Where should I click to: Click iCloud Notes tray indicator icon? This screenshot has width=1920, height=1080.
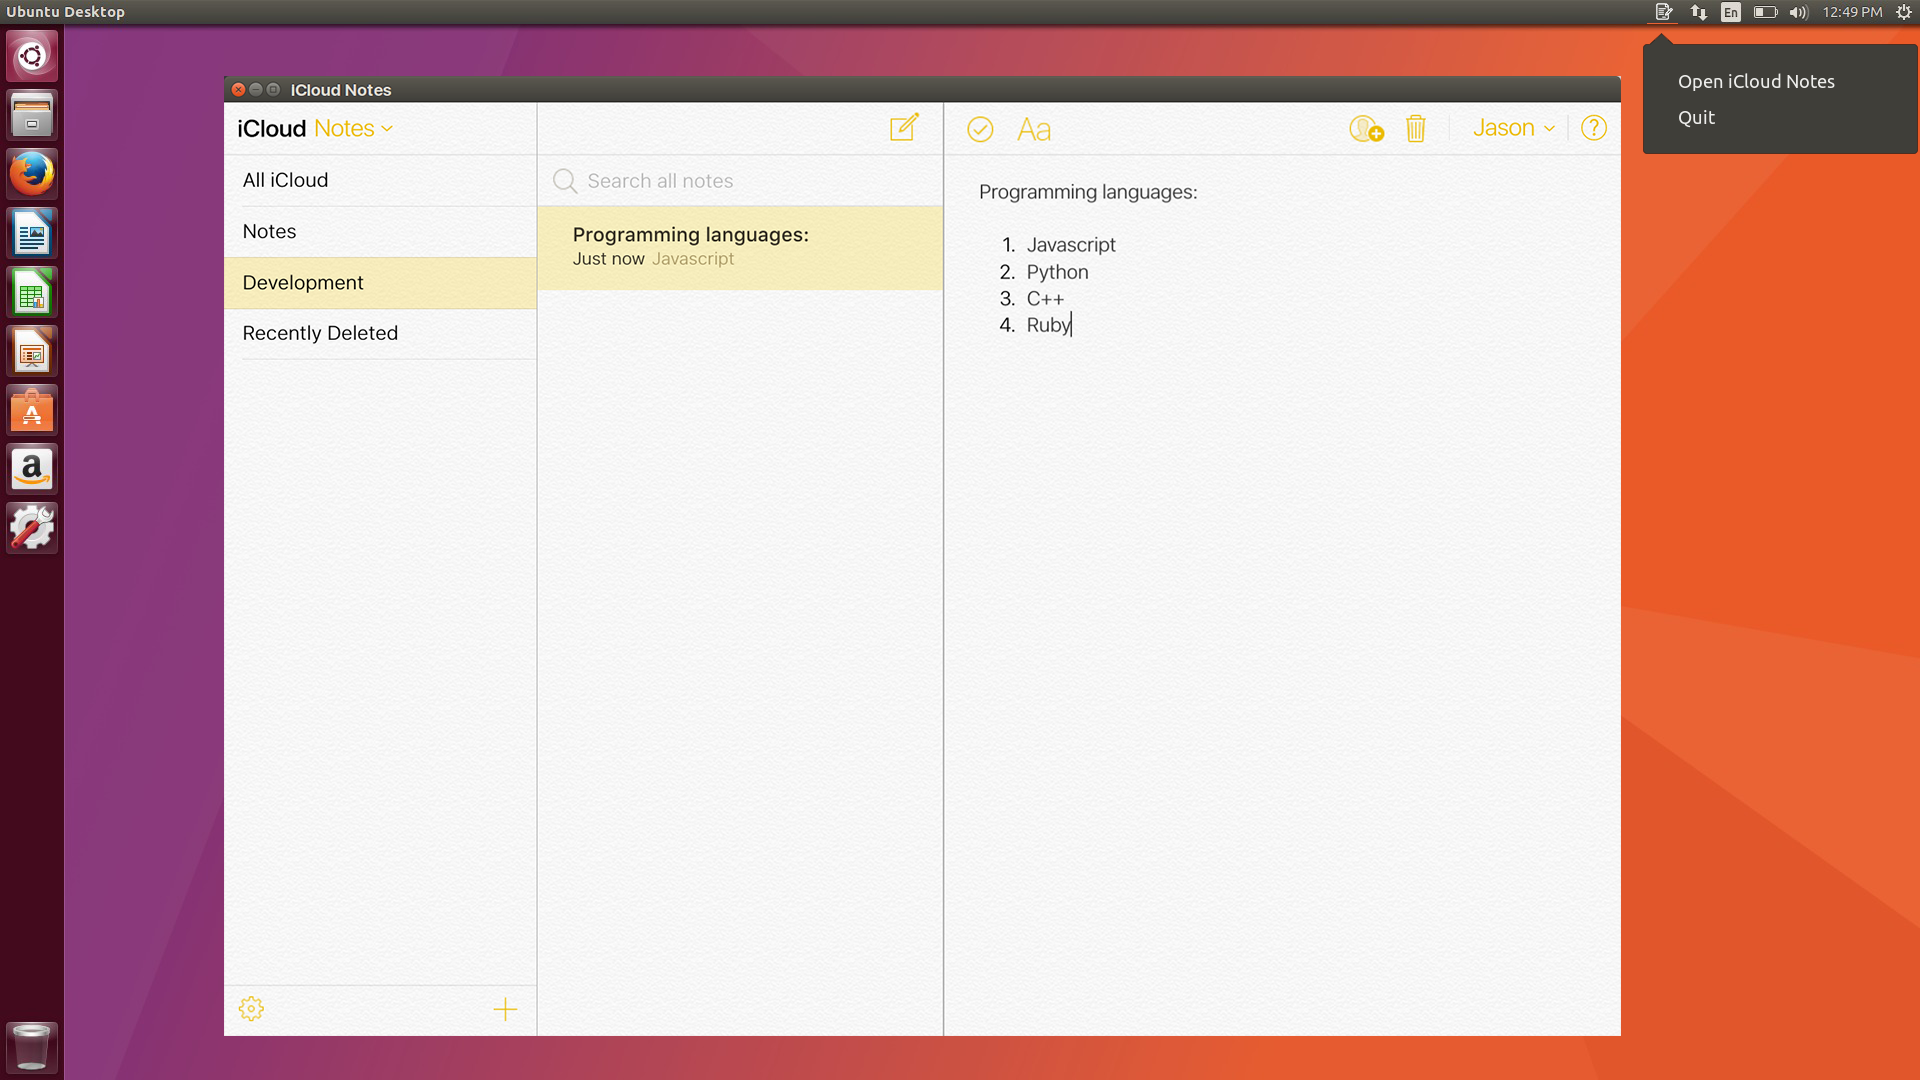pyautogui.click(x=1664, y=12)
